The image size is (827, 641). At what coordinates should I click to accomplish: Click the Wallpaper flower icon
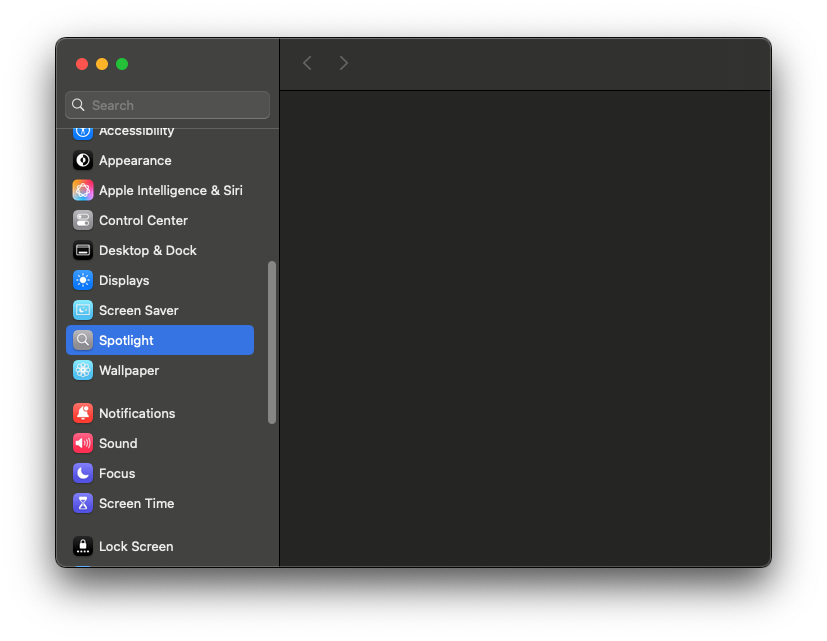tap(83, 370)
